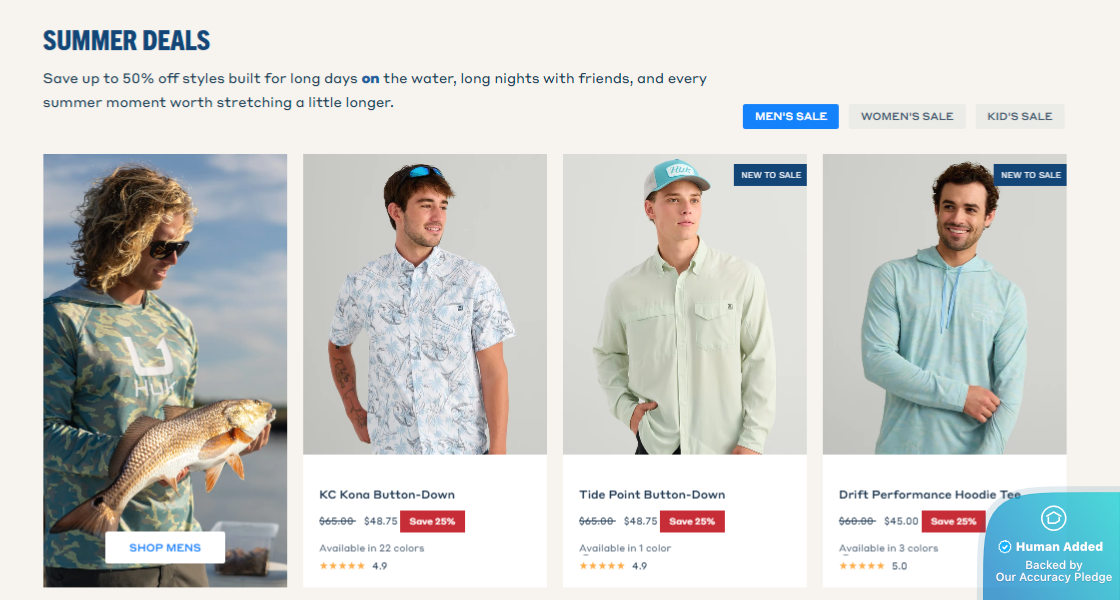Click the light green Tide Point shirt image
1120x600 pixels.
pos(685,304)
